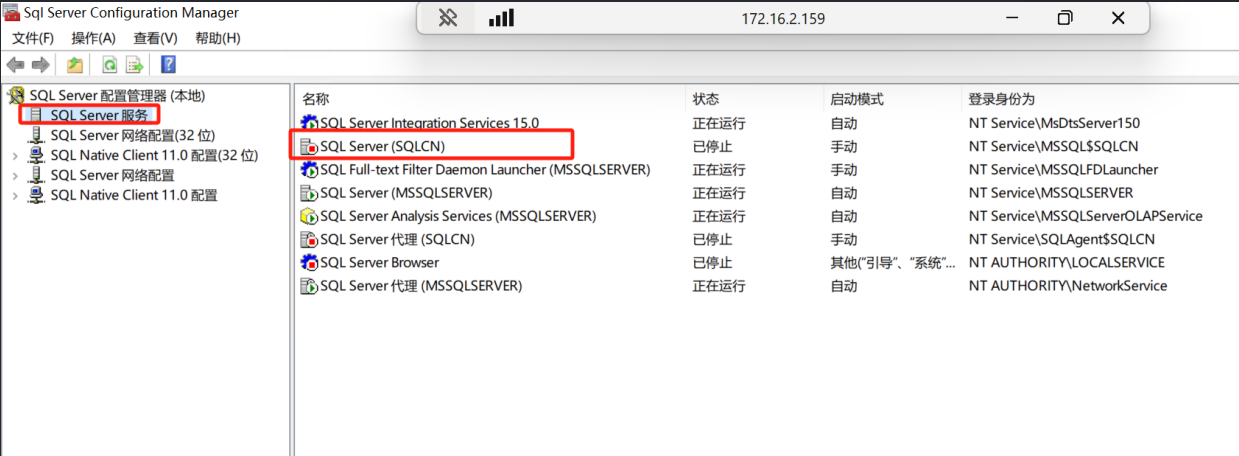1239x456 pixels.
Task: Click NT AUTHORITY\NetworkService login account cell
Action: (1068, 286)
